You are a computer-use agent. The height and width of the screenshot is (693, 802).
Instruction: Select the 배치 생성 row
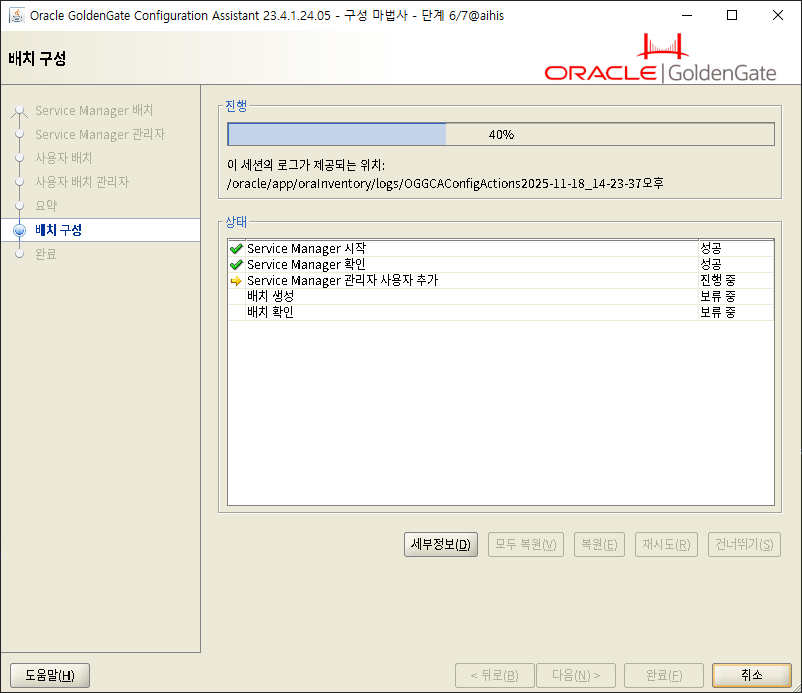501,297
